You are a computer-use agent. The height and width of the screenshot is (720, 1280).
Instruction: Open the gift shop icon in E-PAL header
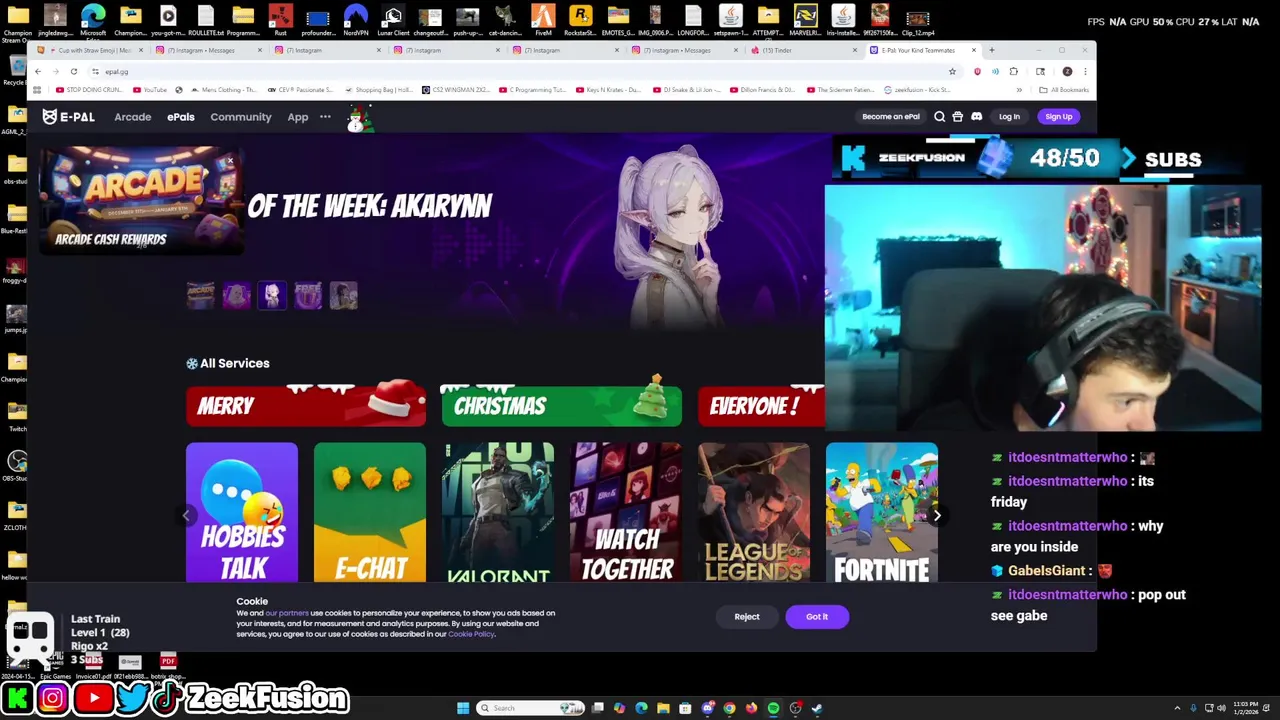pos(957,117)
